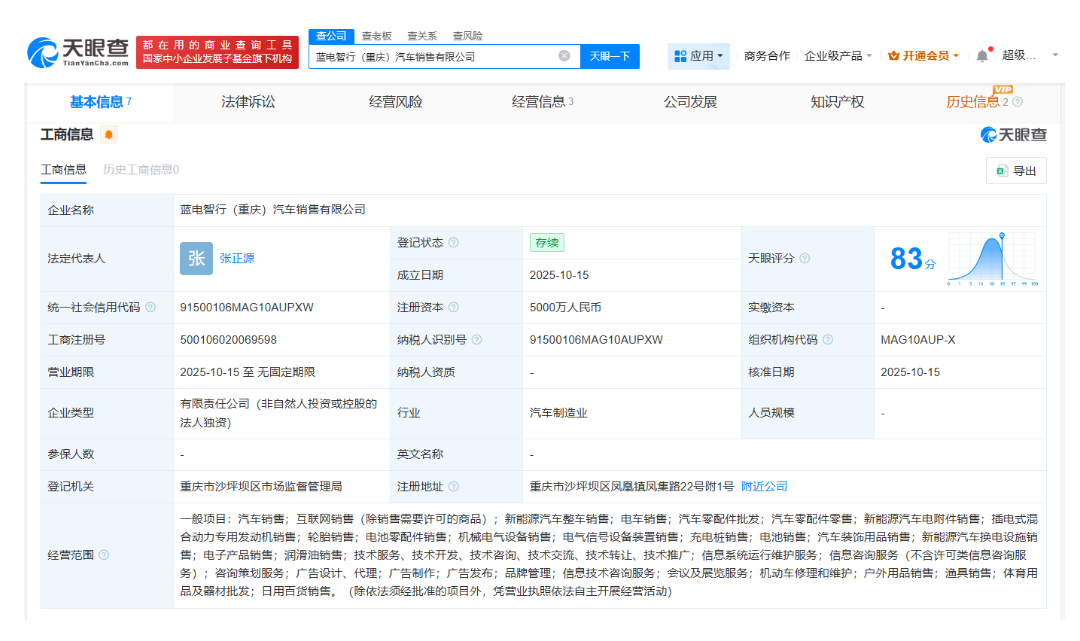Click the Tianyancha logo icon
This screenshot has height=641, width=1080.
pos(42,52)
